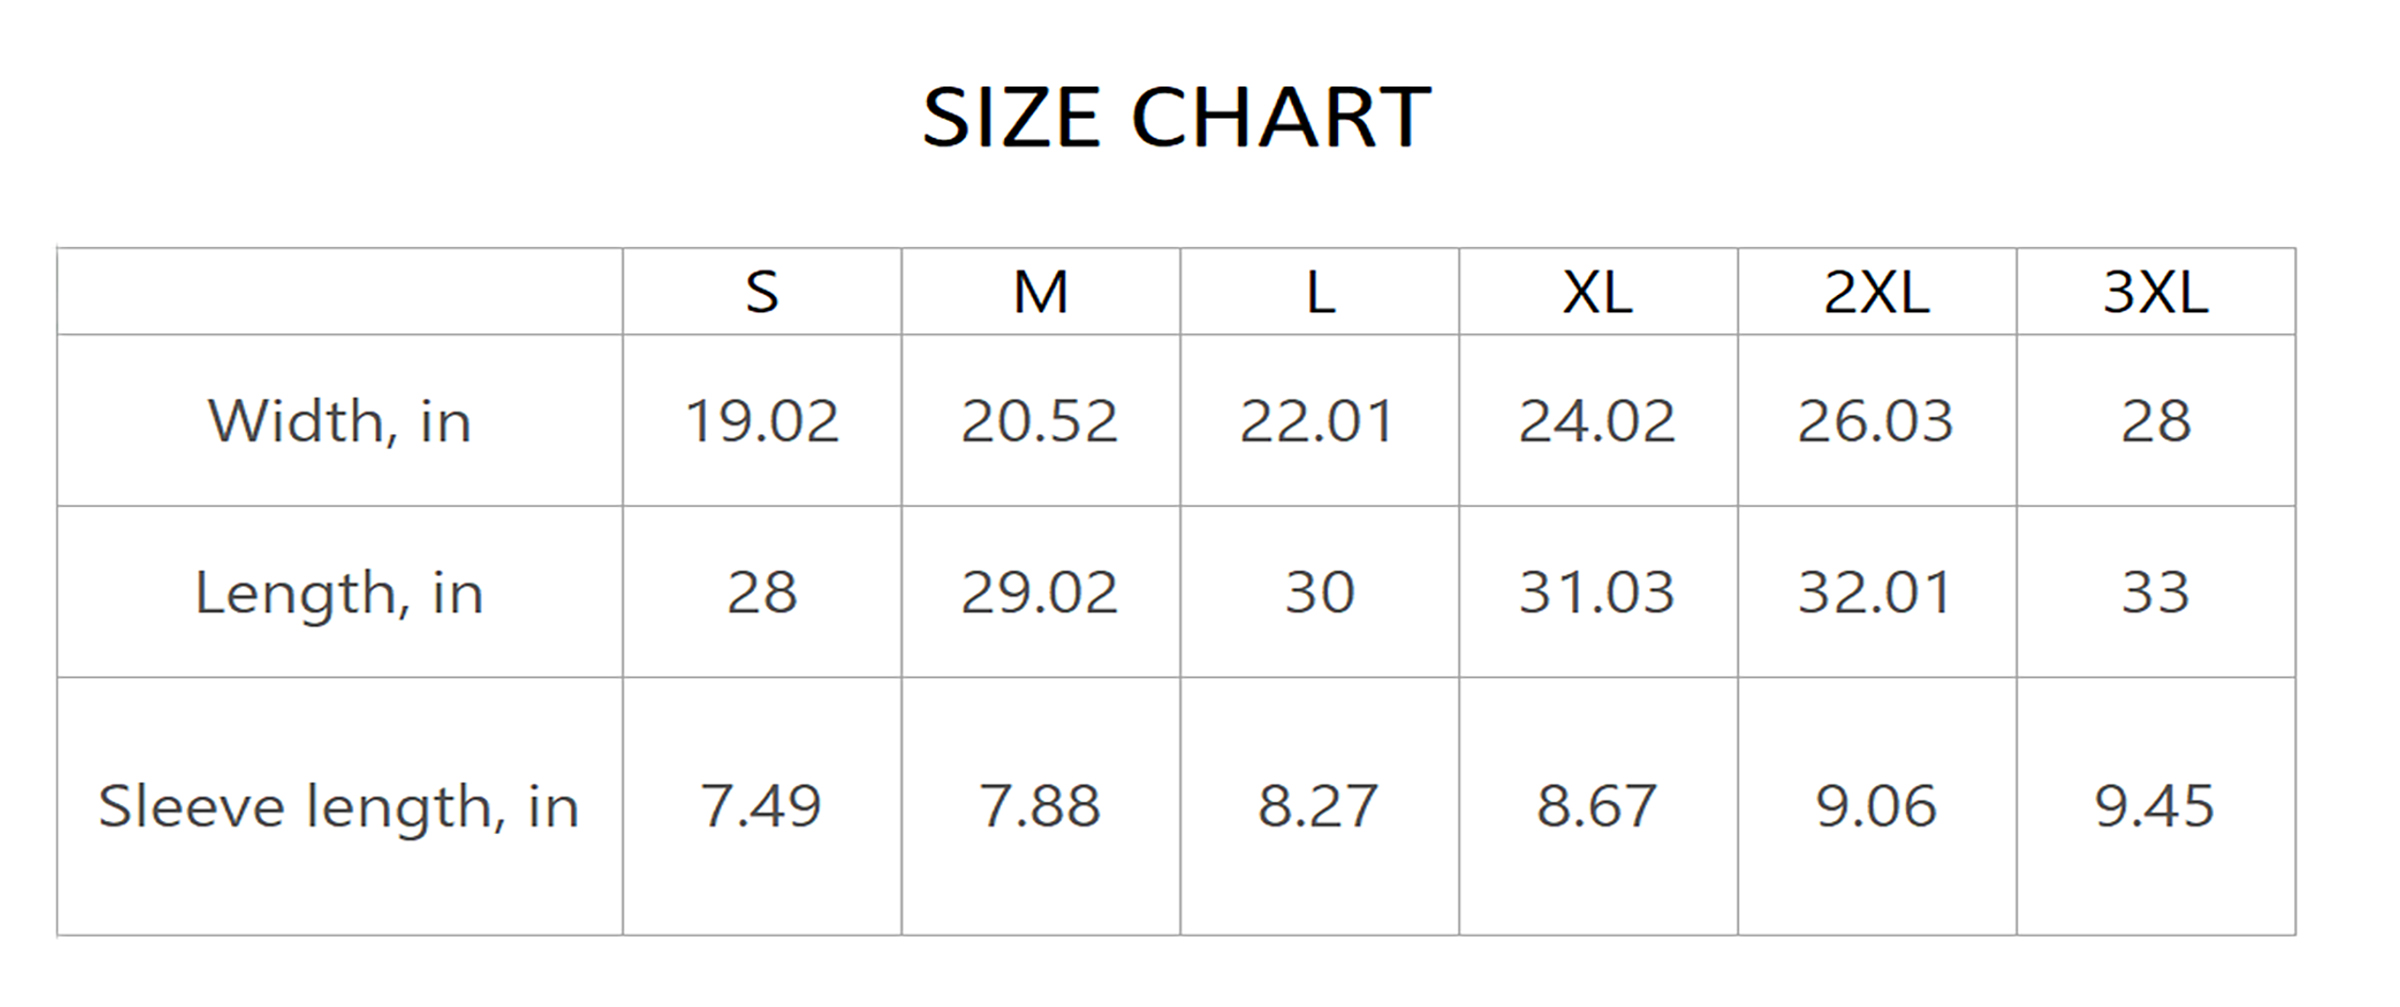Click the 29.02 length cell

(1040, 592)
